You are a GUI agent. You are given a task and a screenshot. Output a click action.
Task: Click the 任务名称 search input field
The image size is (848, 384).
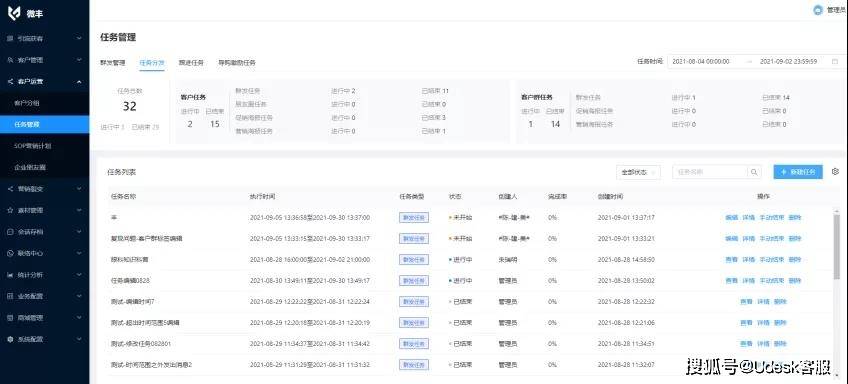[710, 172]
